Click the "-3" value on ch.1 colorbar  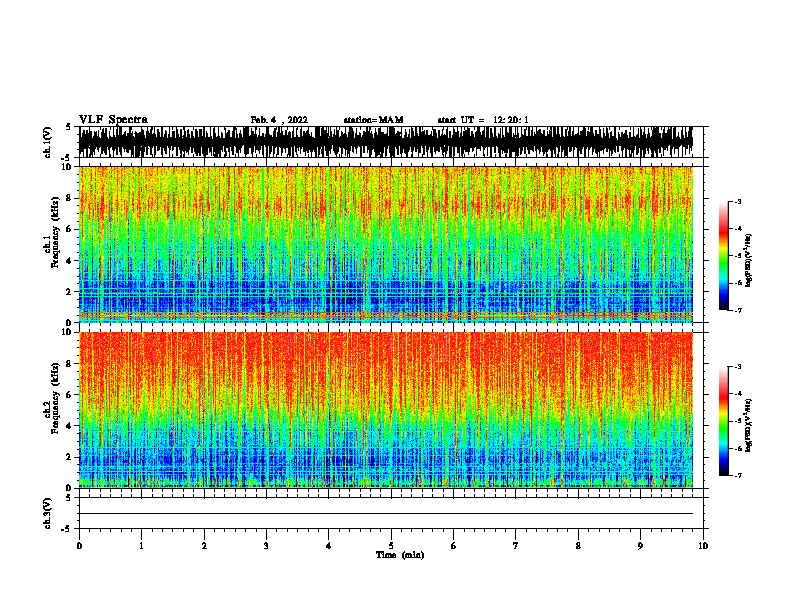738,201
